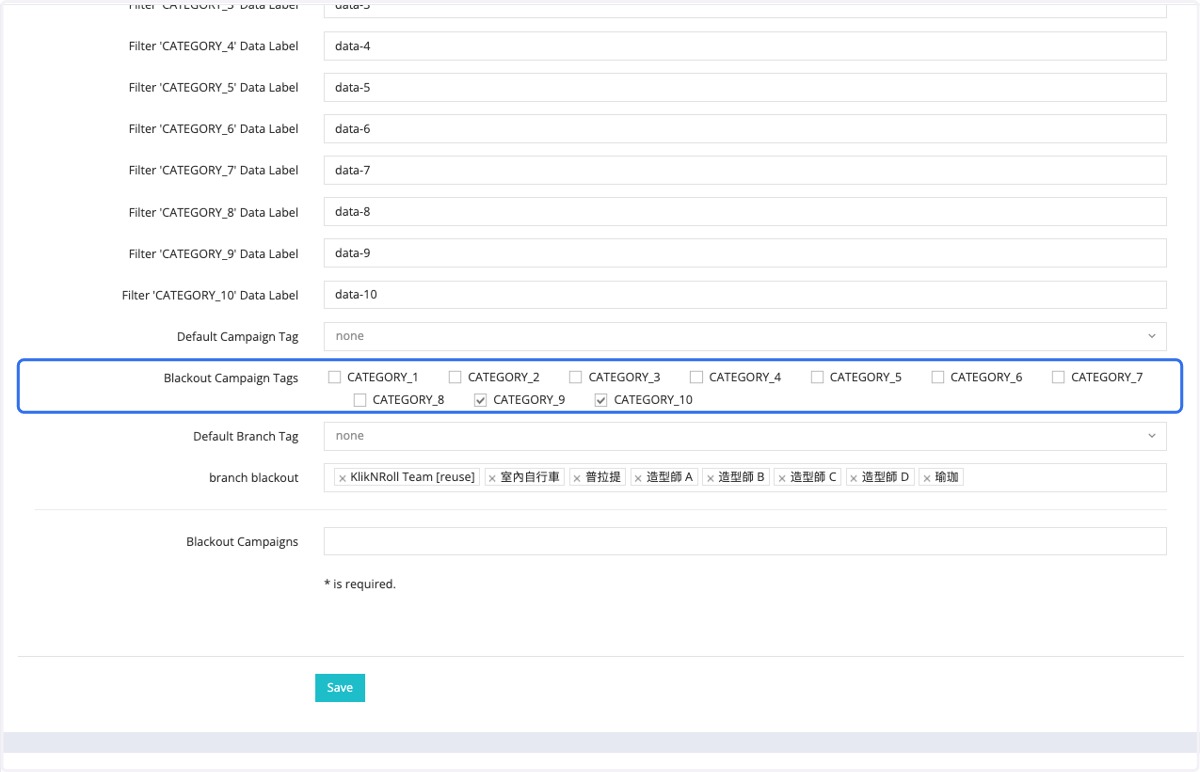Screen dimensions: 1200x772
Task: Click the 'branch blackout' label text
Action: point(254,478)
